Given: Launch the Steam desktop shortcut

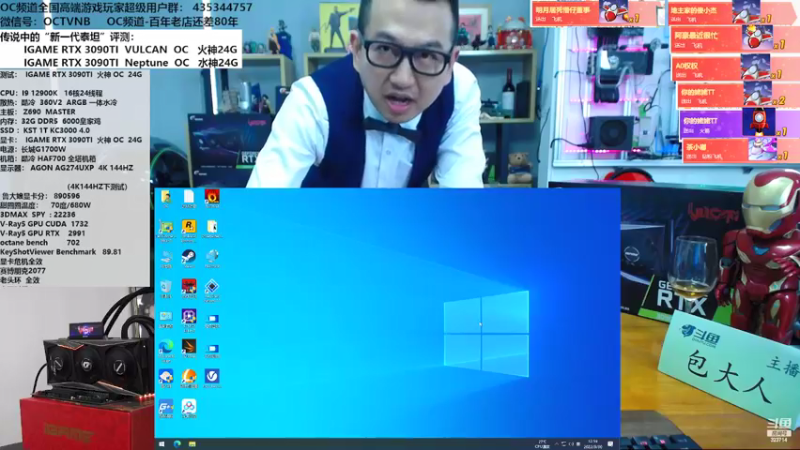Looking at the screenshot, I should (189, 259).
